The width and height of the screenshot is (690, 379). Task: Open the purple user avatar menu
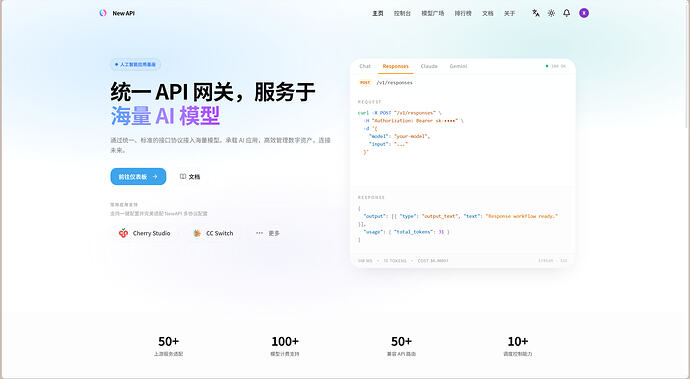(x=584, y=13)
